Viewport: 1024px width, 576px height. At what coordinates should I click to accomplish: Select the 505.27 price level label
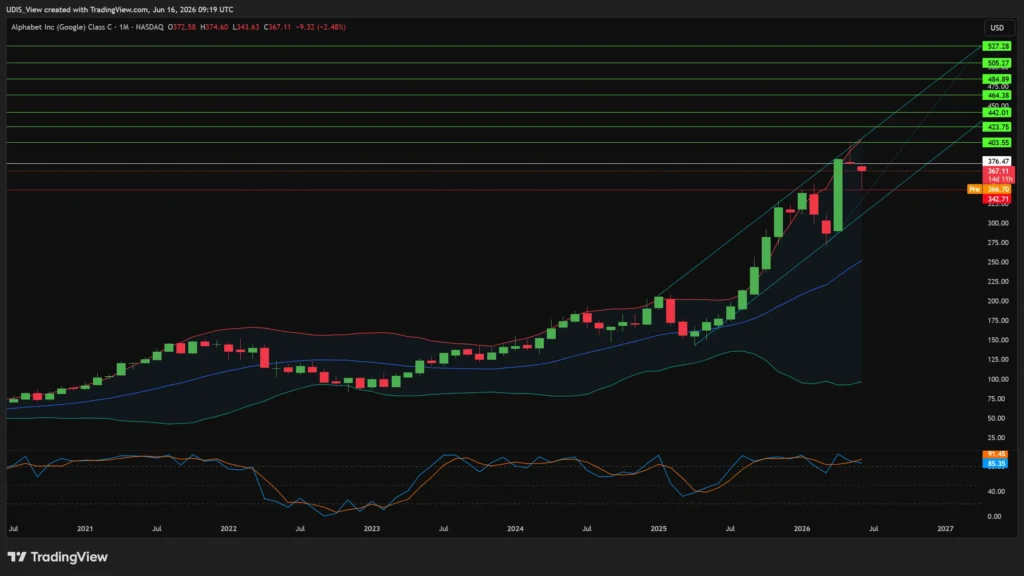click(997, 63)
